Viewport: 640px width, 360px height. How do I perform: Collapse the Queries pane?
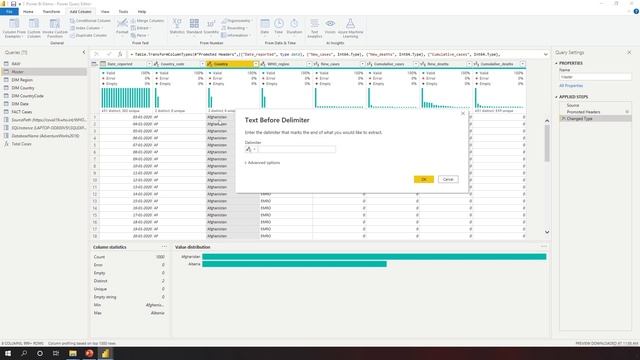84,52
